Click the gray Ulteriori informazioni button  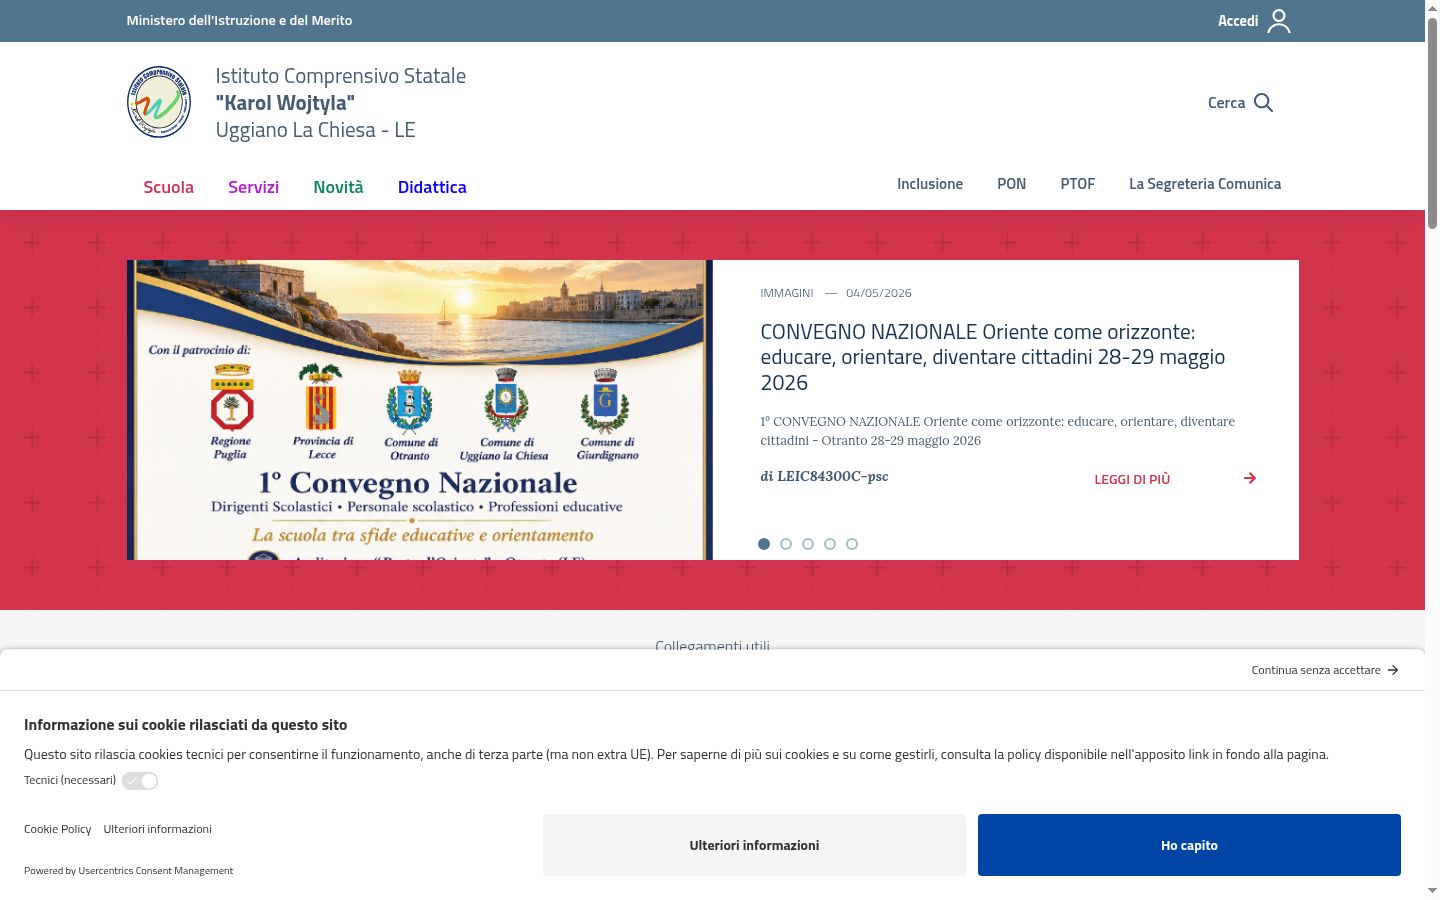point(754,845)
